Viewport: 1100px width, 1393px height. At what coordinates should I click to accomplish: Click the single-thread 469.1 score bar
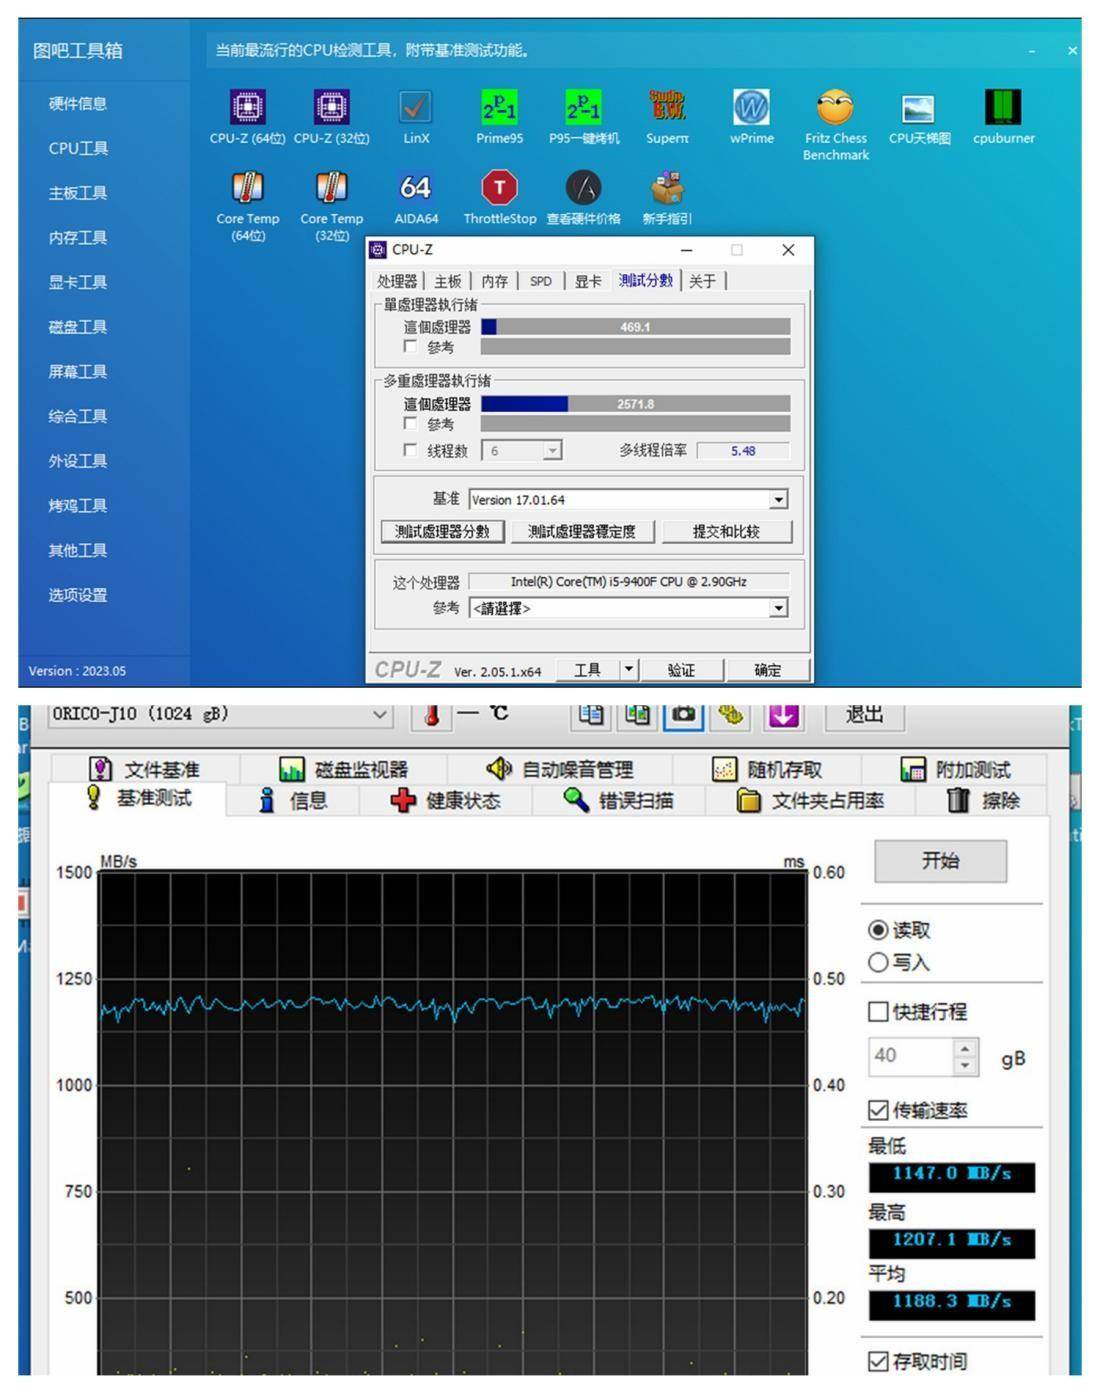tap(635, 327)
